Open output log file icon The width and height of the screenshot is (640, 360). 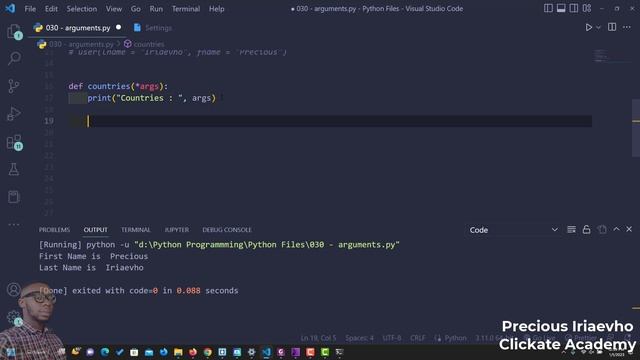point(602,229)
